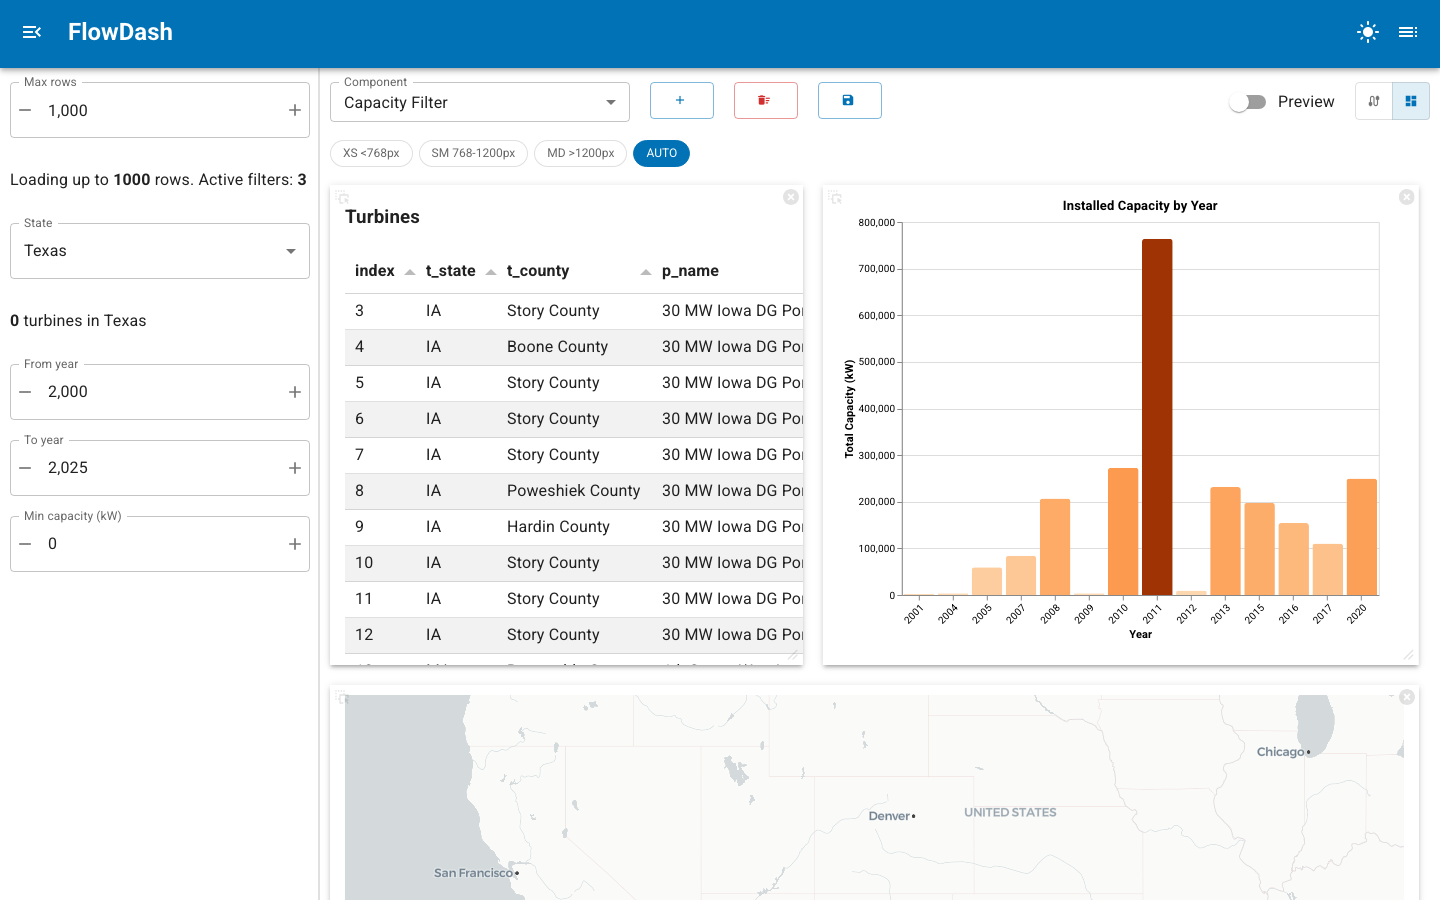1440x900 pixels.
Task: Sort table by index column arrow
Action: coord(410,272)
